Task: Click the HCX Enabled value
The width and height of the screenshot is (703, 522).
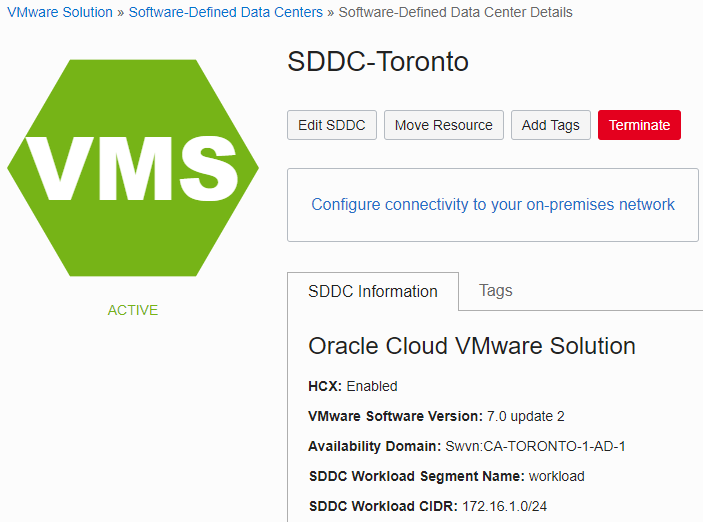Action: pos(372,386)
